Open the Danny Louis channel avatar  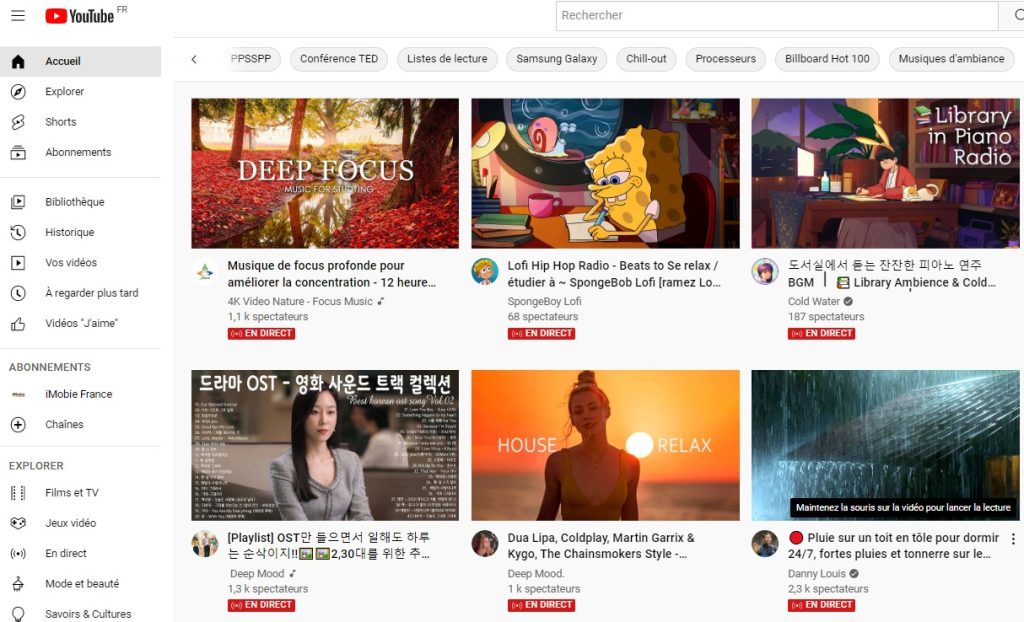pos(765,544)
